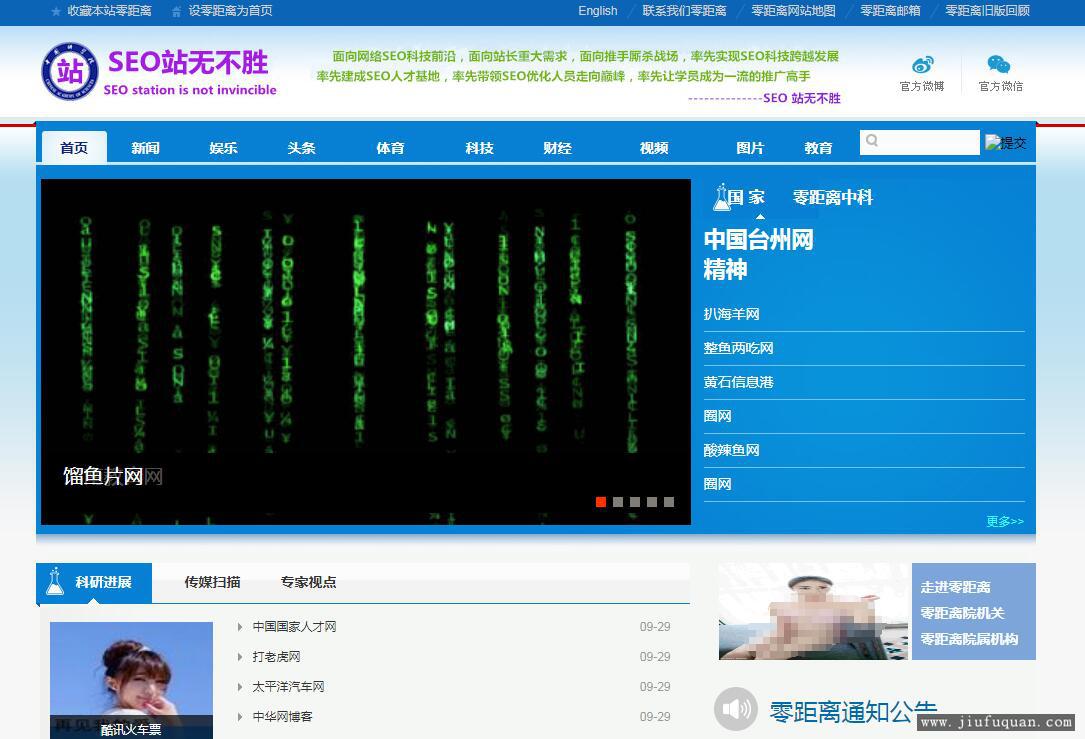Image resolution: width=1085 pixels, height=739 pixels.
Task: Click the 收藏本站零距离 link
Action: [109, 11]
